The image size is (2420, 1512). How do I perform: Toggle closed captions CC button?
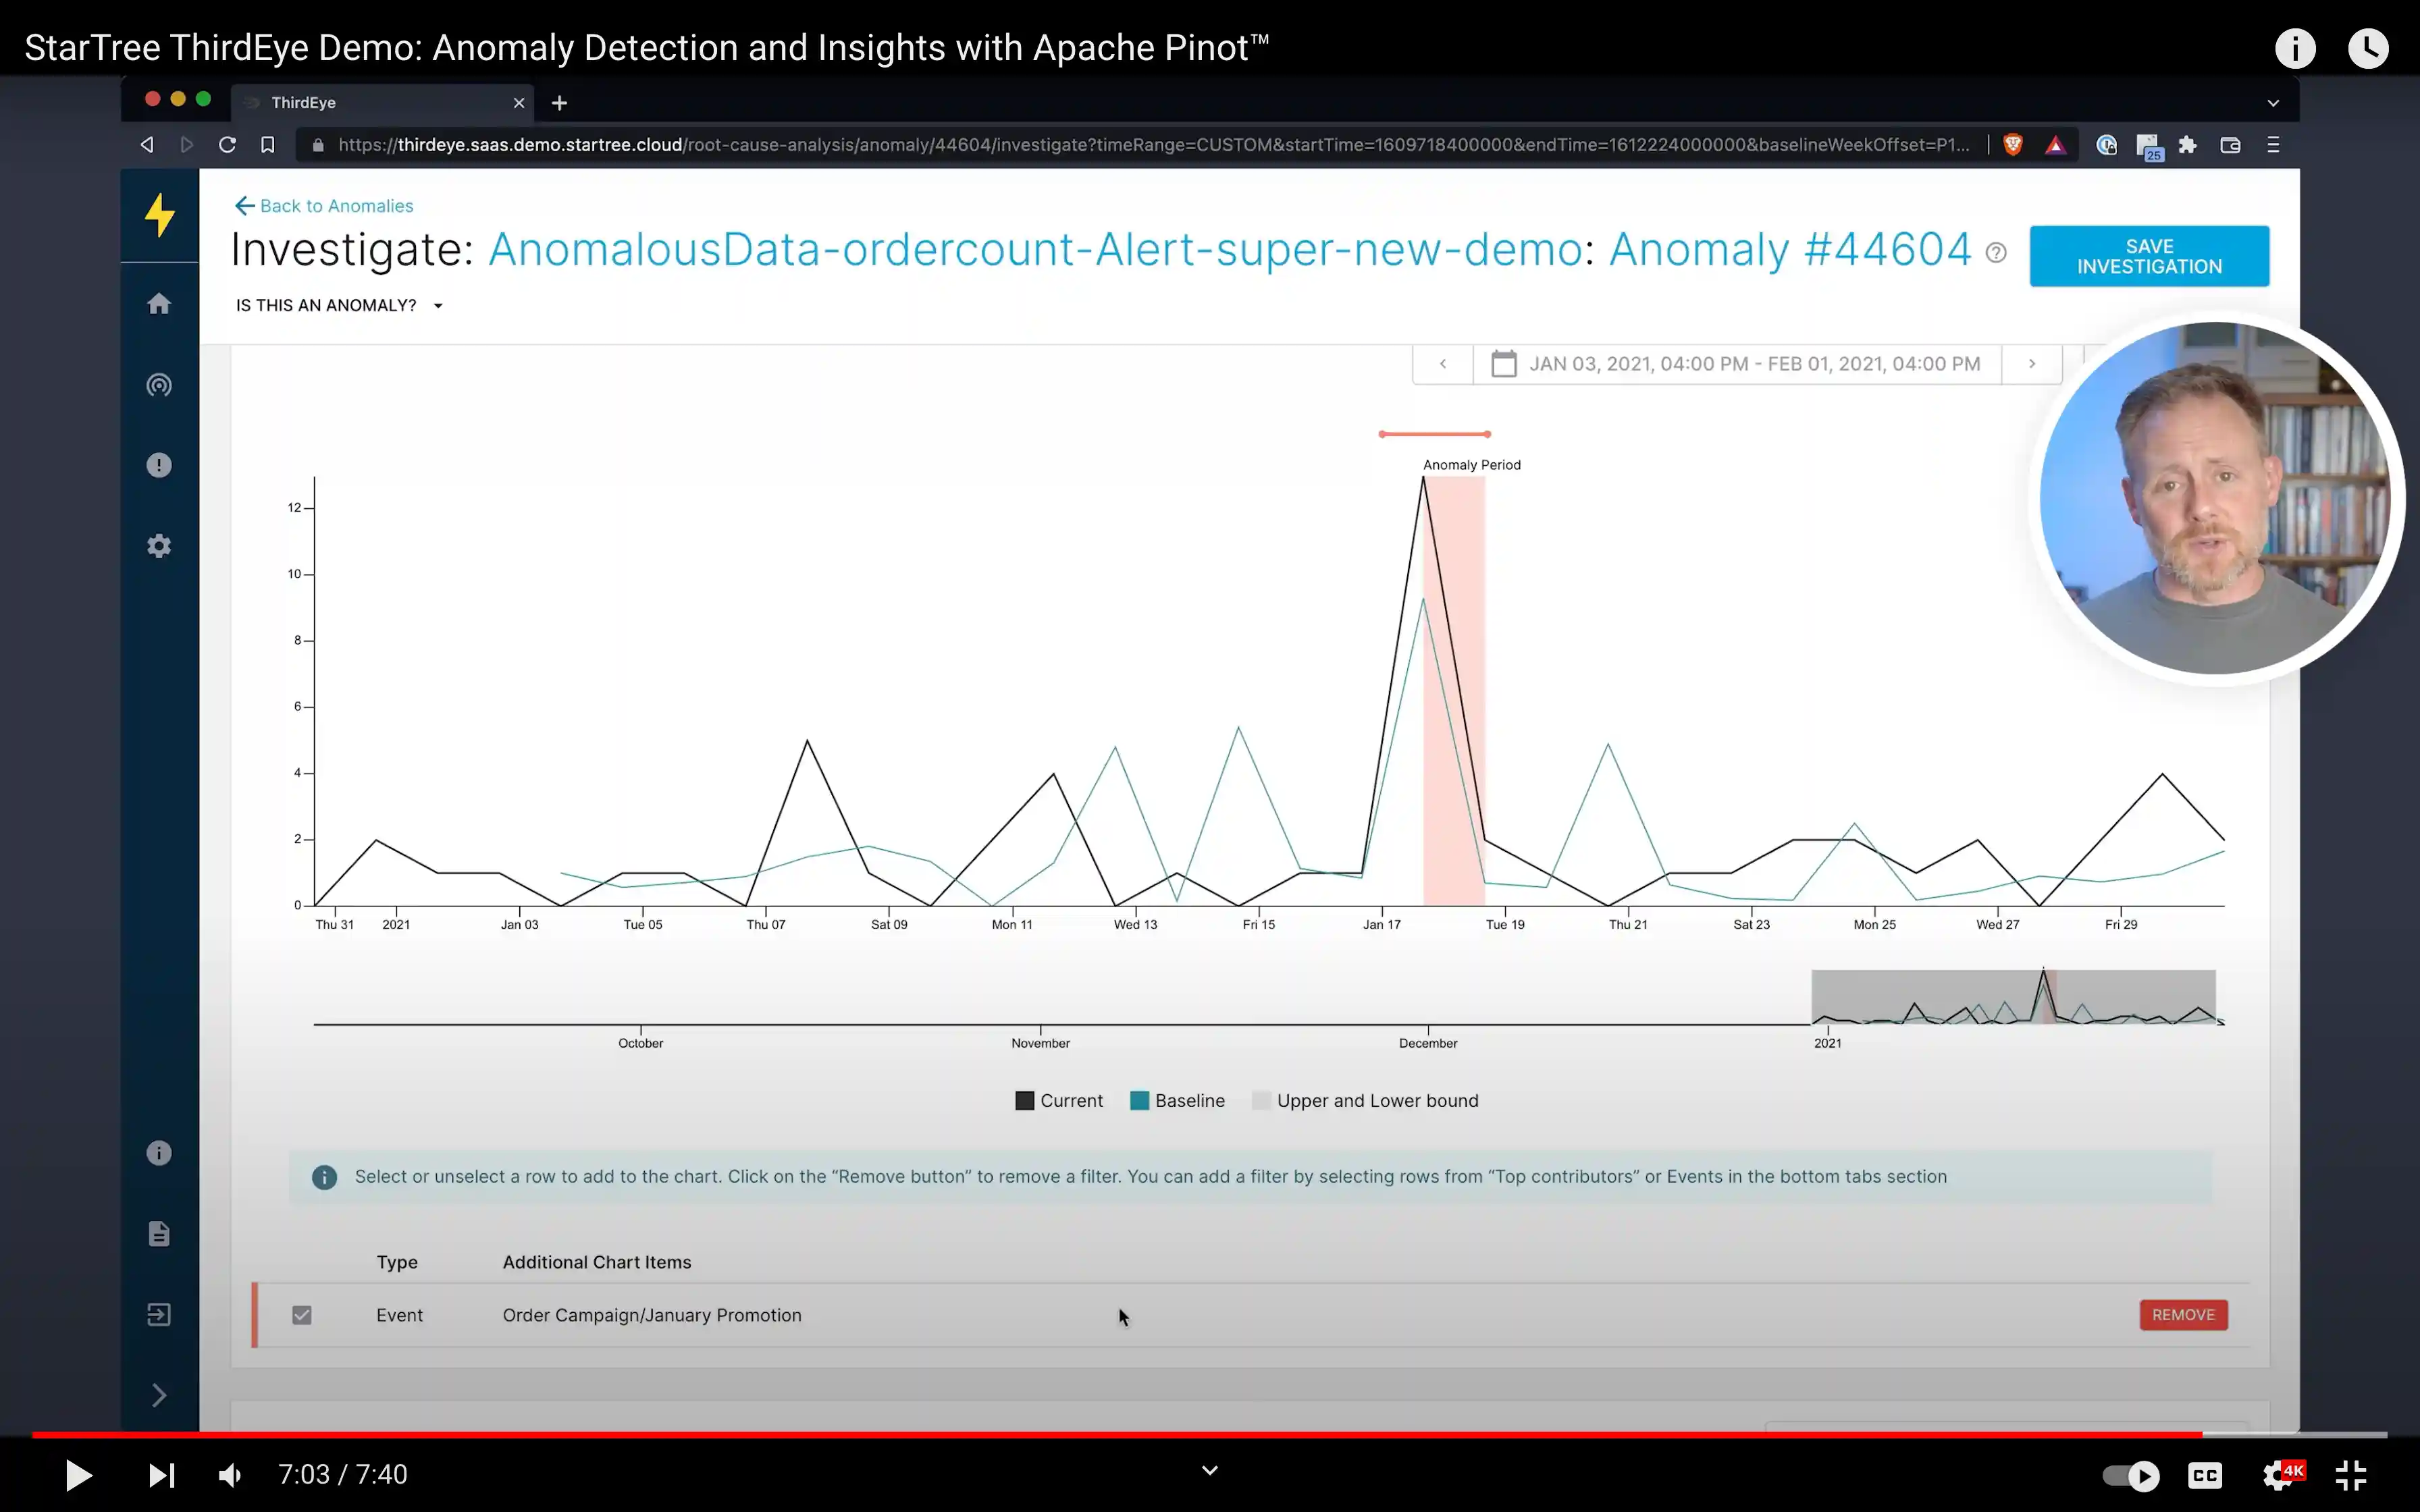(2205, 1475)
